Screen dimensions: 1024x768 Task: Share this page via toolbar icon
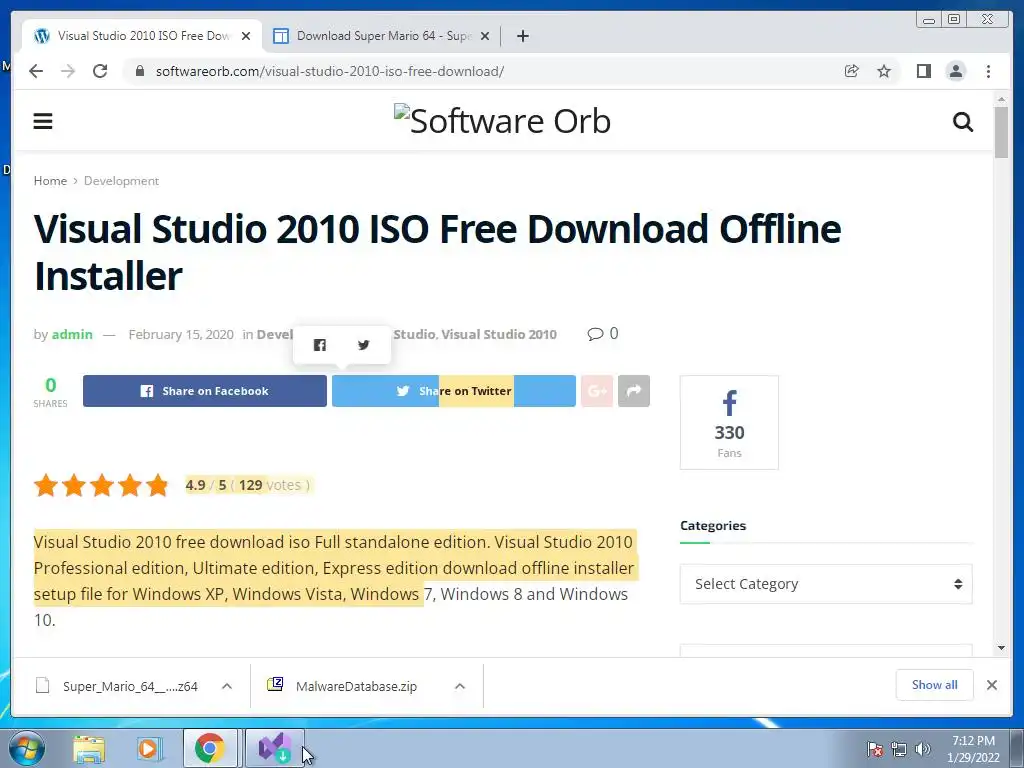(x=852, y=71)
